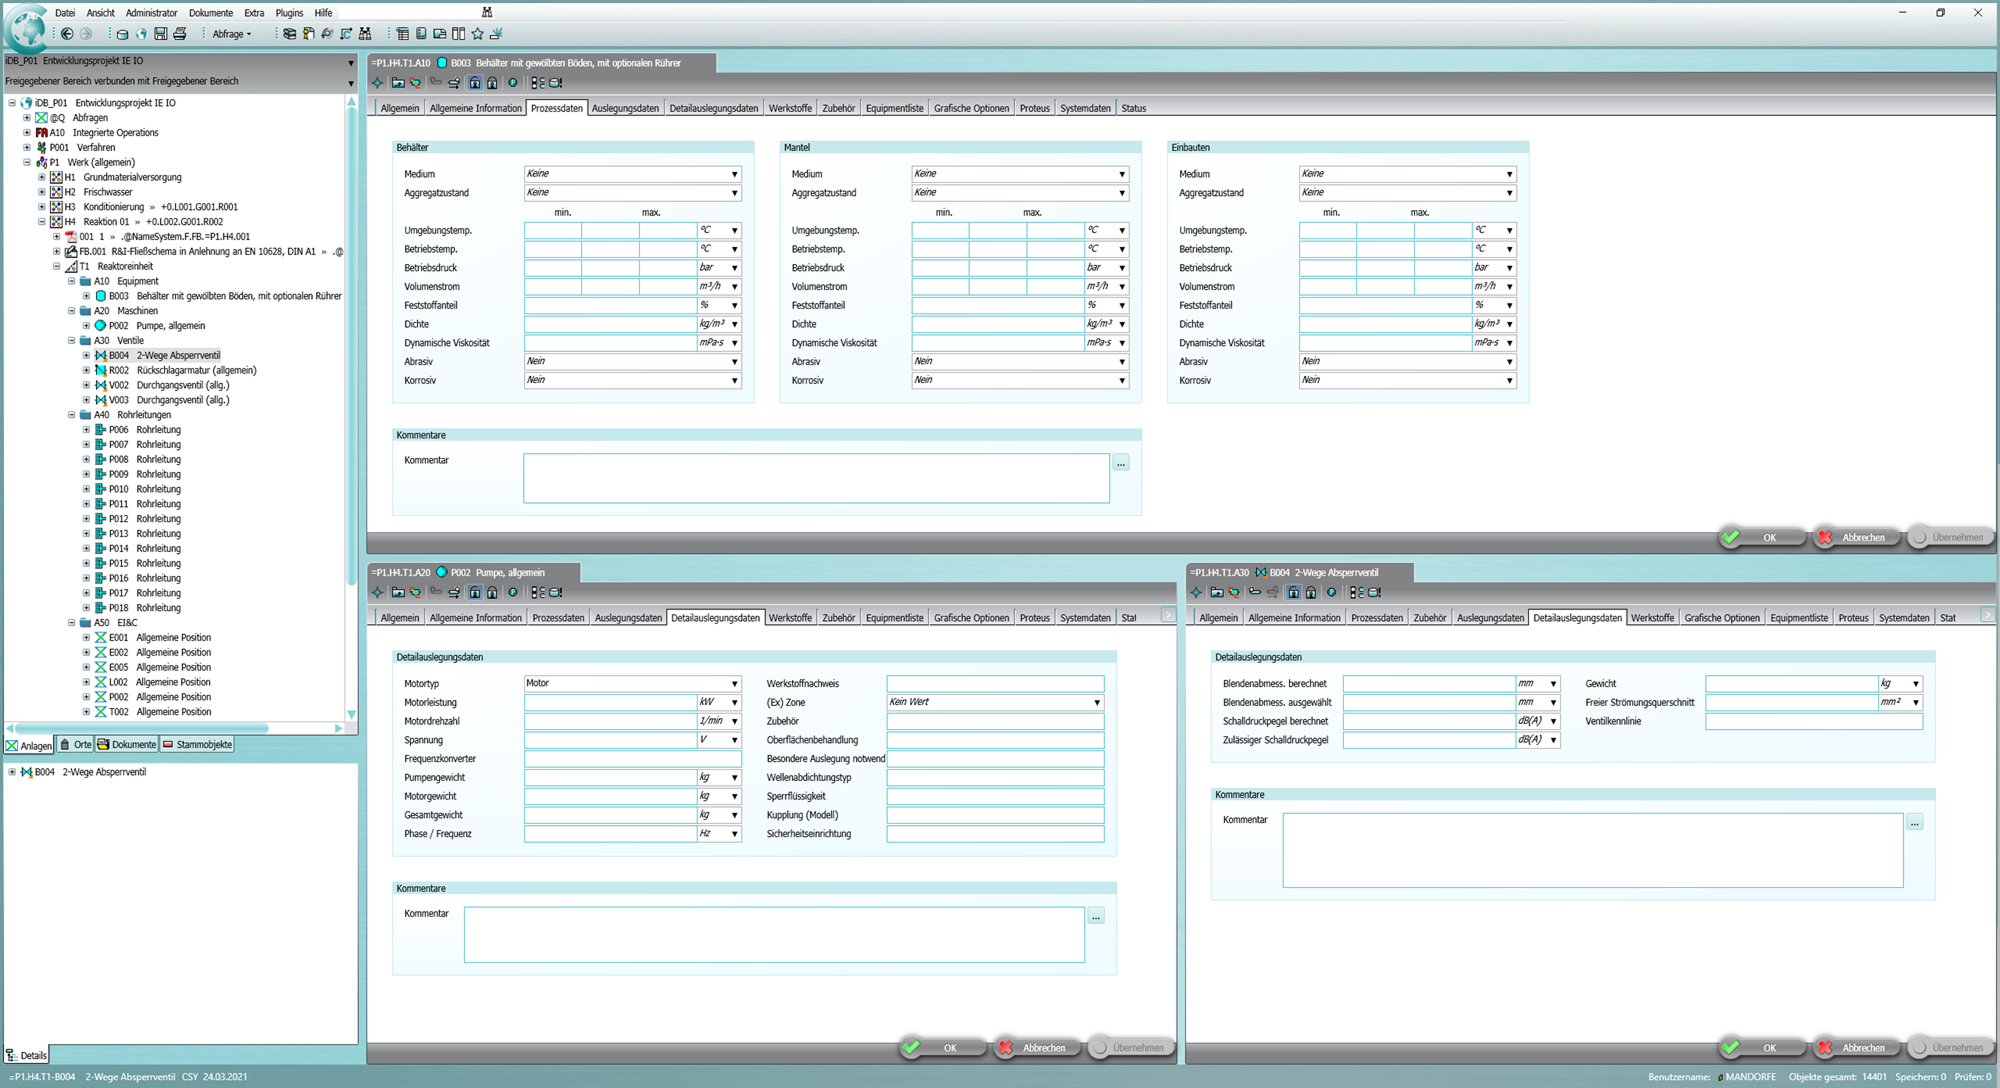Screen dimensions: 2000x1088
Task: Click the Motorleistung input field
Action: point(609,703)
